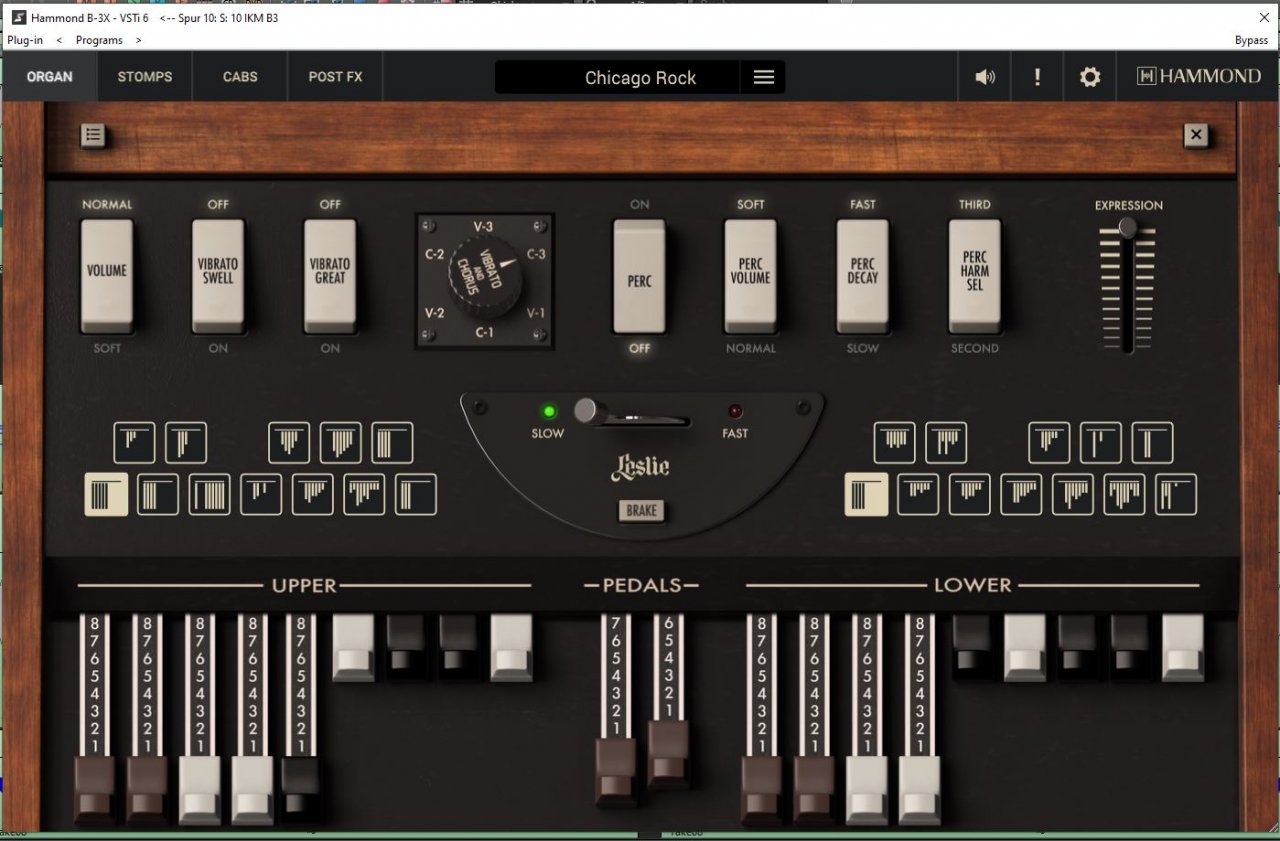1280x841 pixels.
Task: Toggle the Perc Decay fast/slow switch
Action: click(x=862, y=277)
